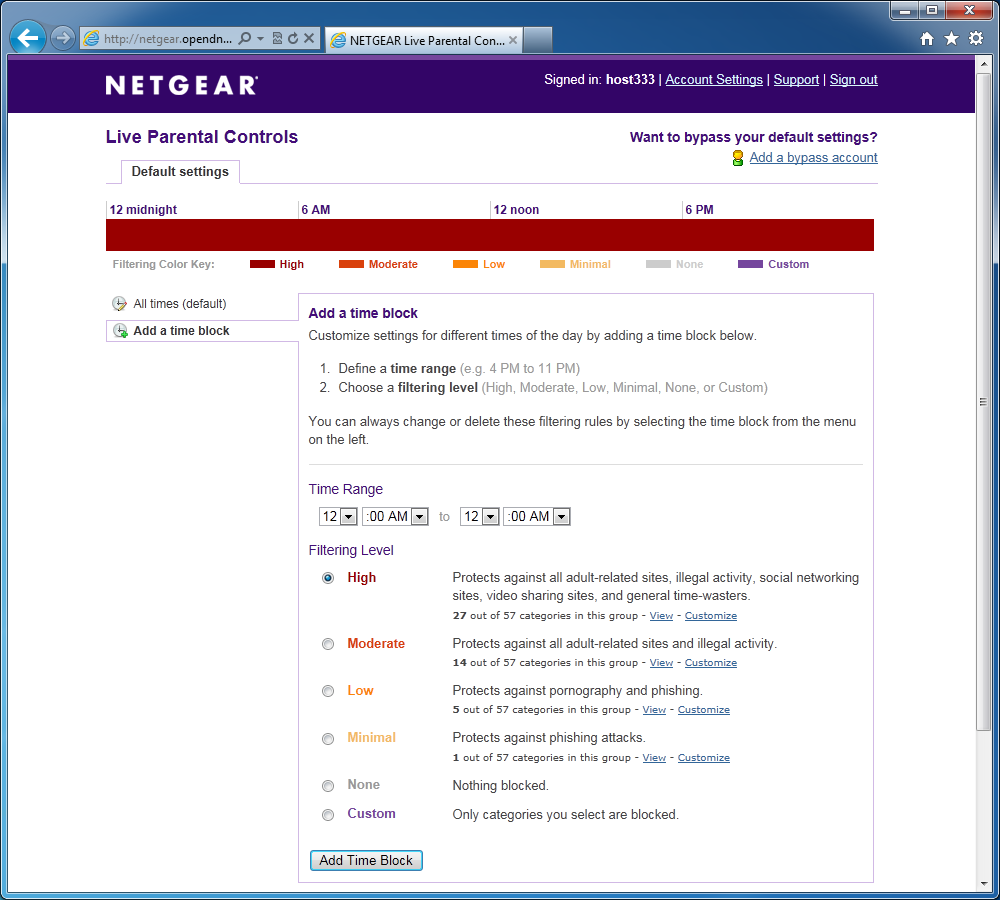Click the bypass account person icon
1000x900 pixels.
point(738,158)
